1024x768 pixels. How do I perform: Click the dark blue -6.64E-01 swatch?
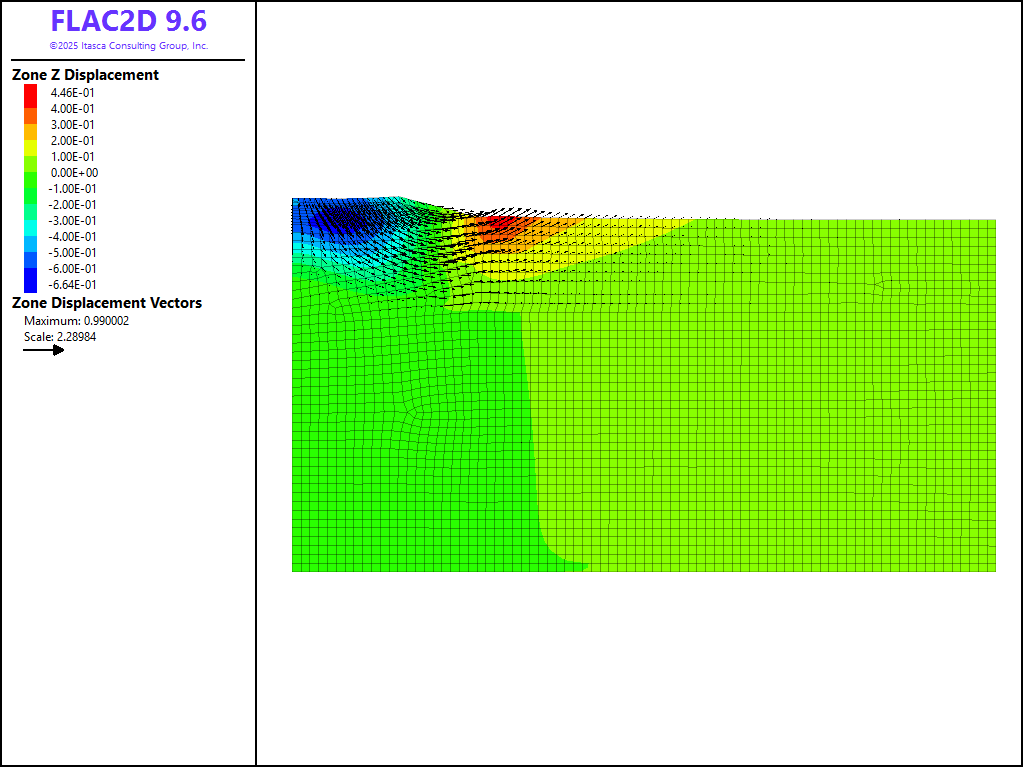click(x=31, y=284)
